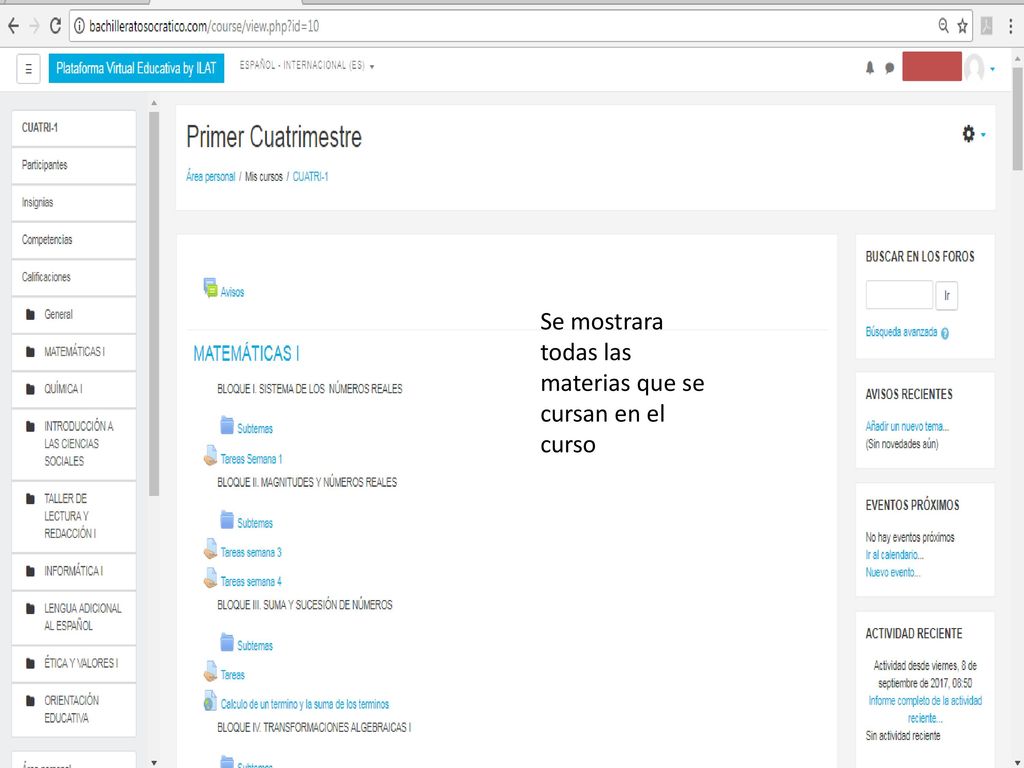Click the folder icon beside INFORMÁTICA I
Screen dimensions: 1024x768
click(x=30, y=571)
